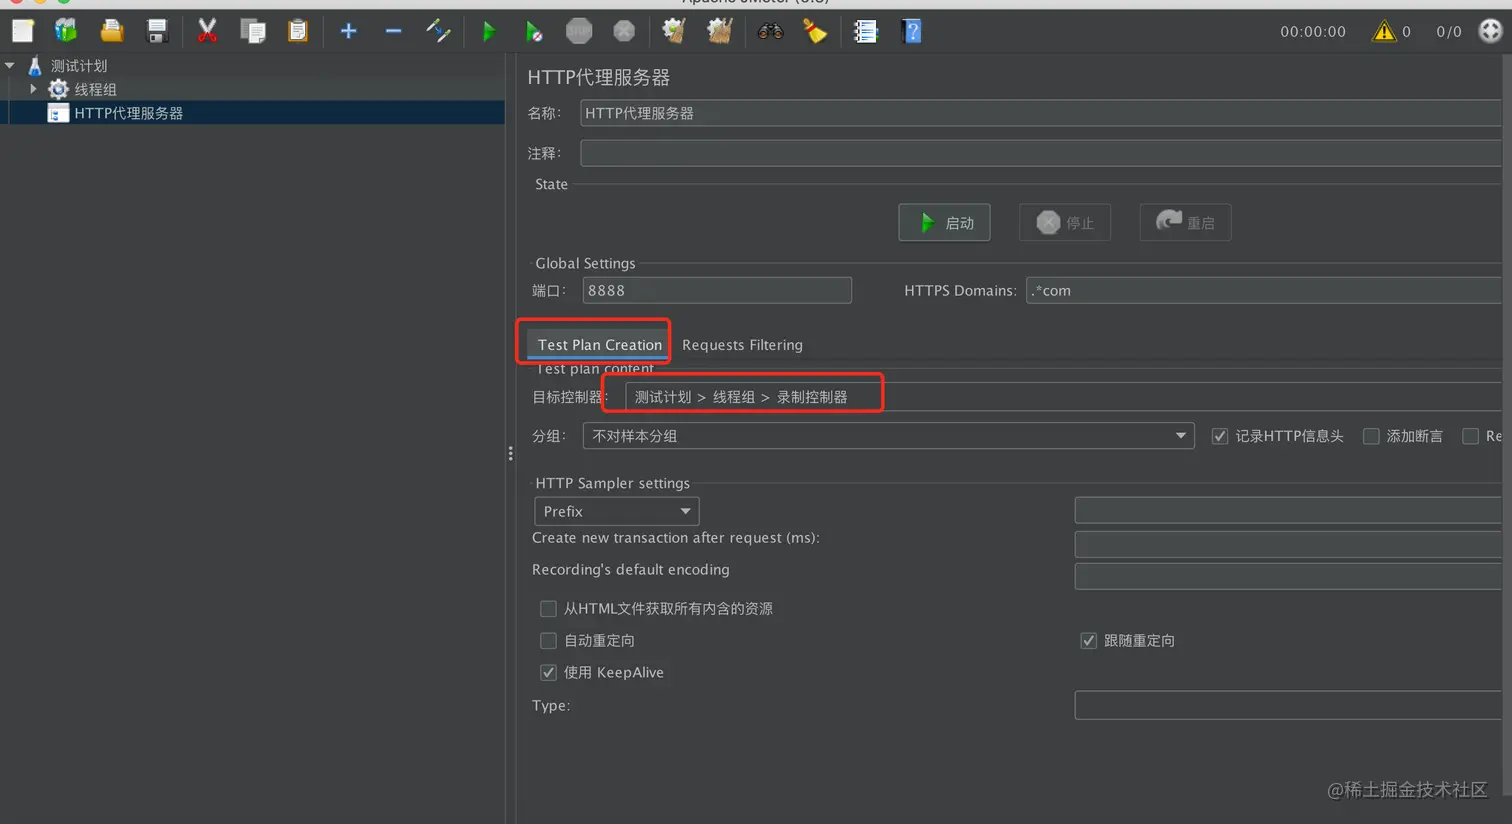Enable 从HTML文件获取所有内含的资源 checkbox
The width and height of the screenshot is (1512, 824).
pyautogui.click(x=548, y=609)
